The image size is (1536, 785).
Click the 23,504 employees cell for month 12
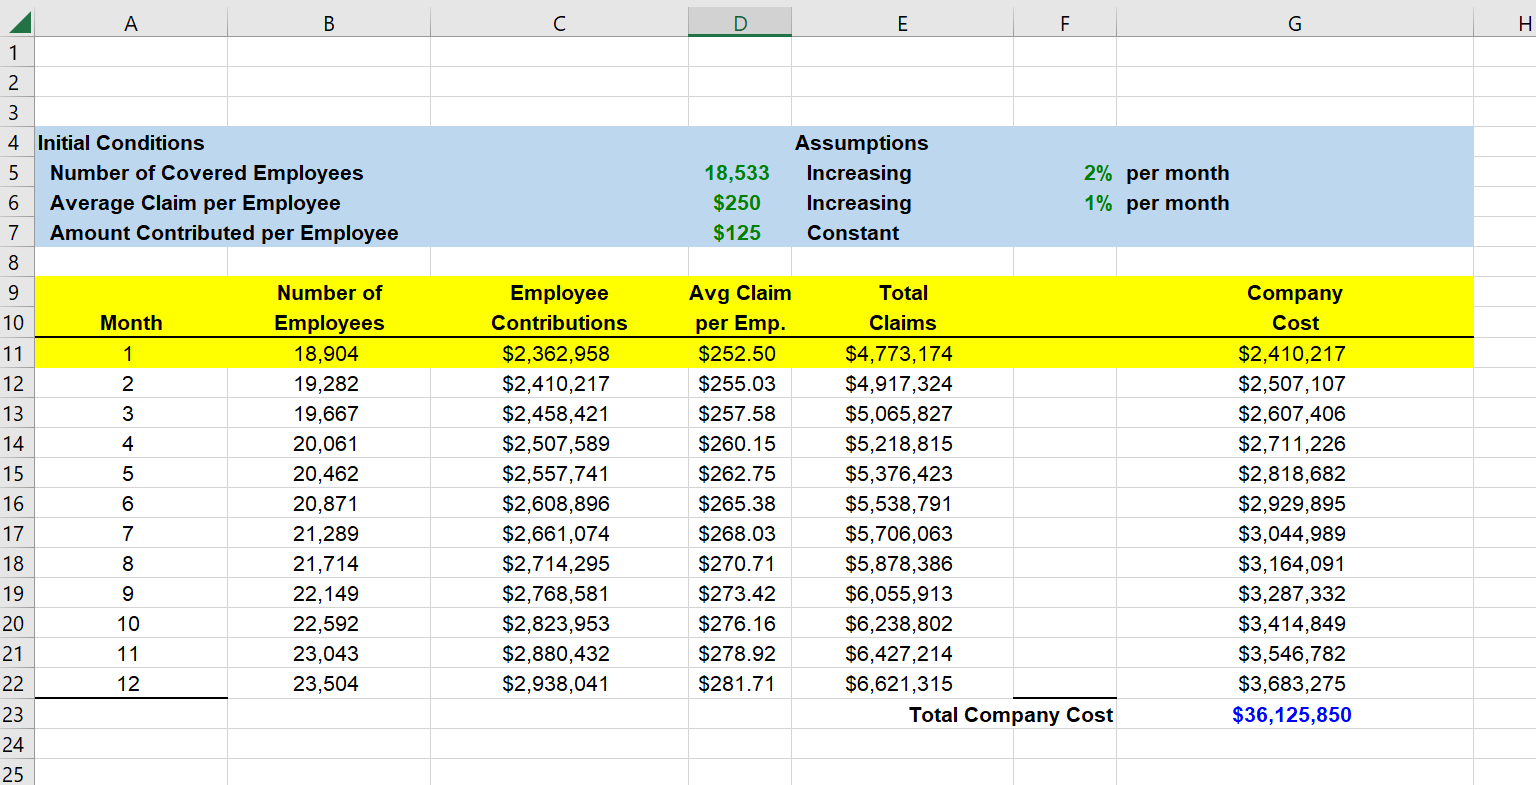pyautogui.click(x=328, y=683)
